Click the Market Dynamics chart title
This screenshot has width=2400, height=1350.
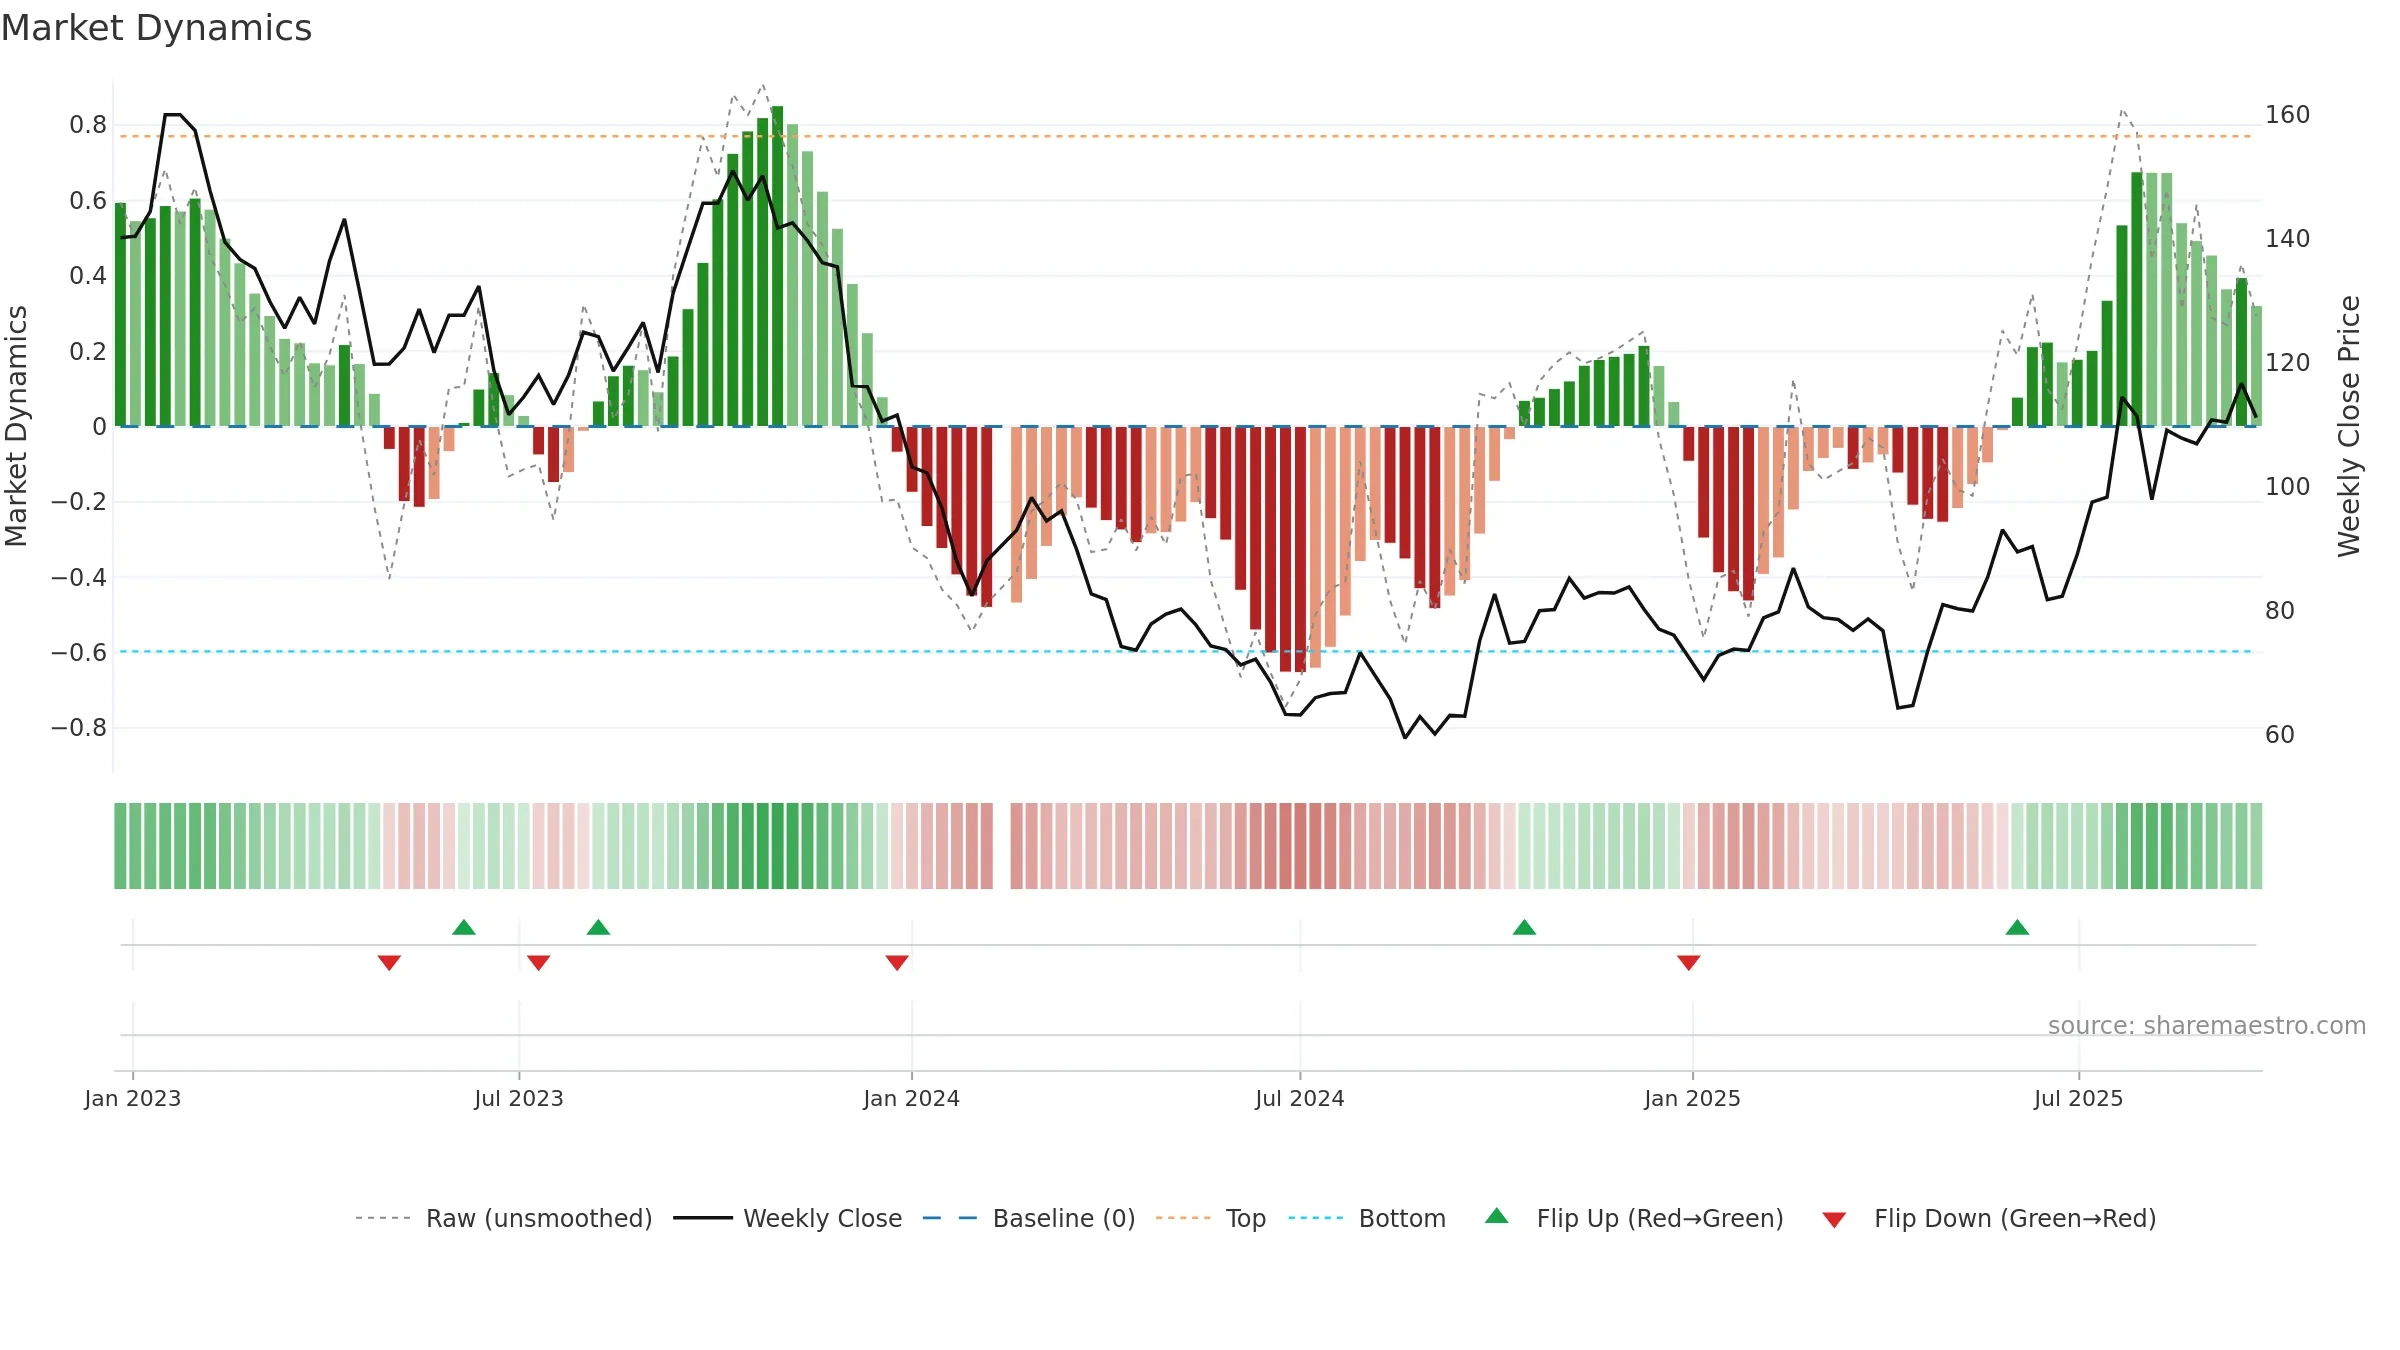157,28
